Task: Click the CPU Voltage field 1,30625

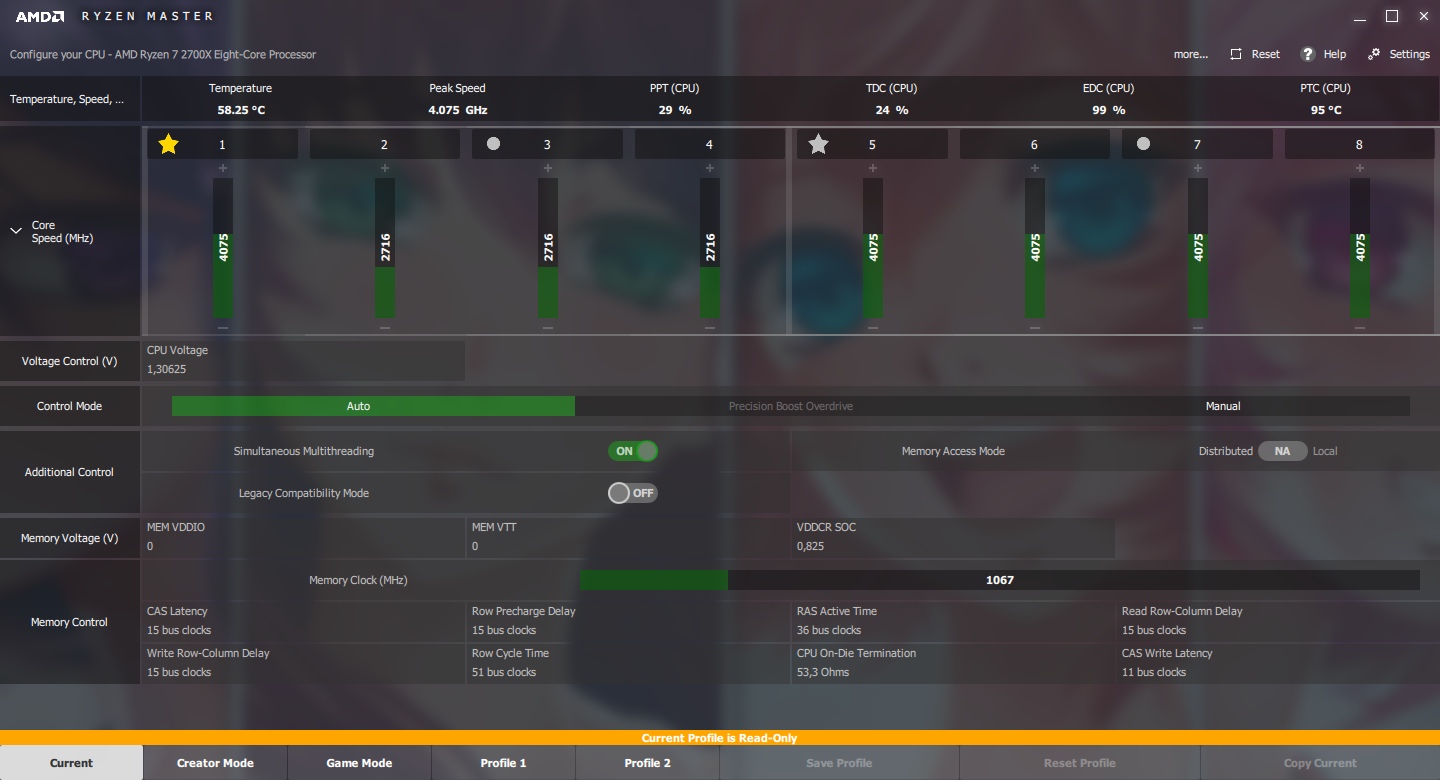Action: pos(304,360)
